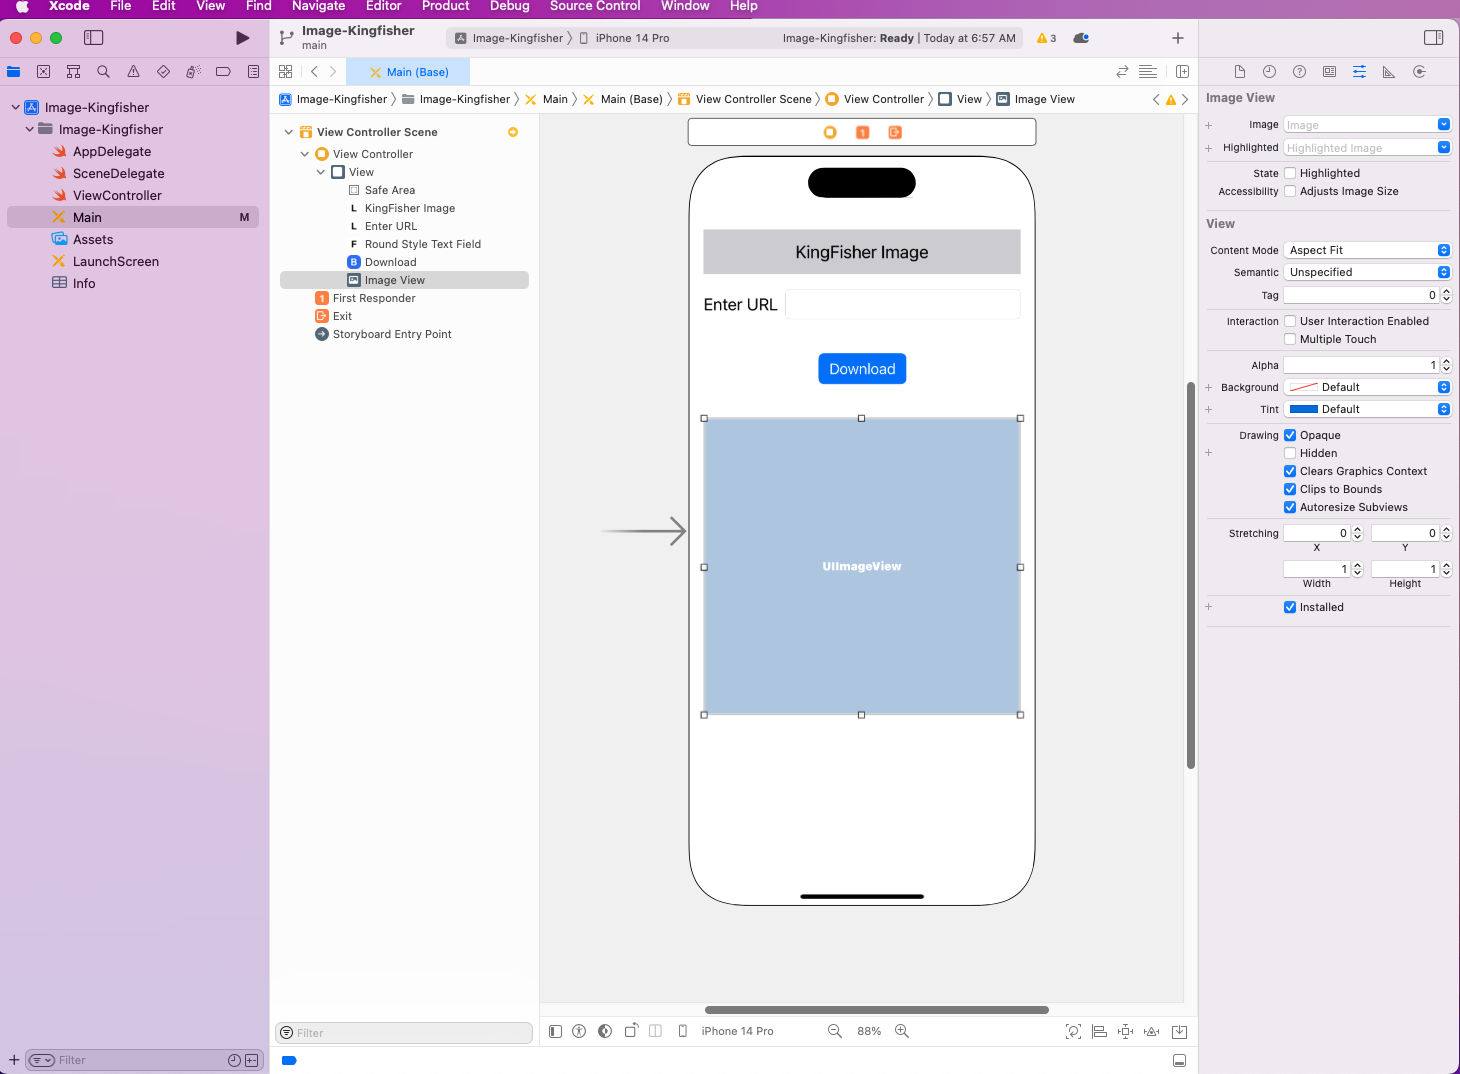Open the Content Mode dropdown
The width and height of the screenshot is (1460, 1074).
(1366, 250)
